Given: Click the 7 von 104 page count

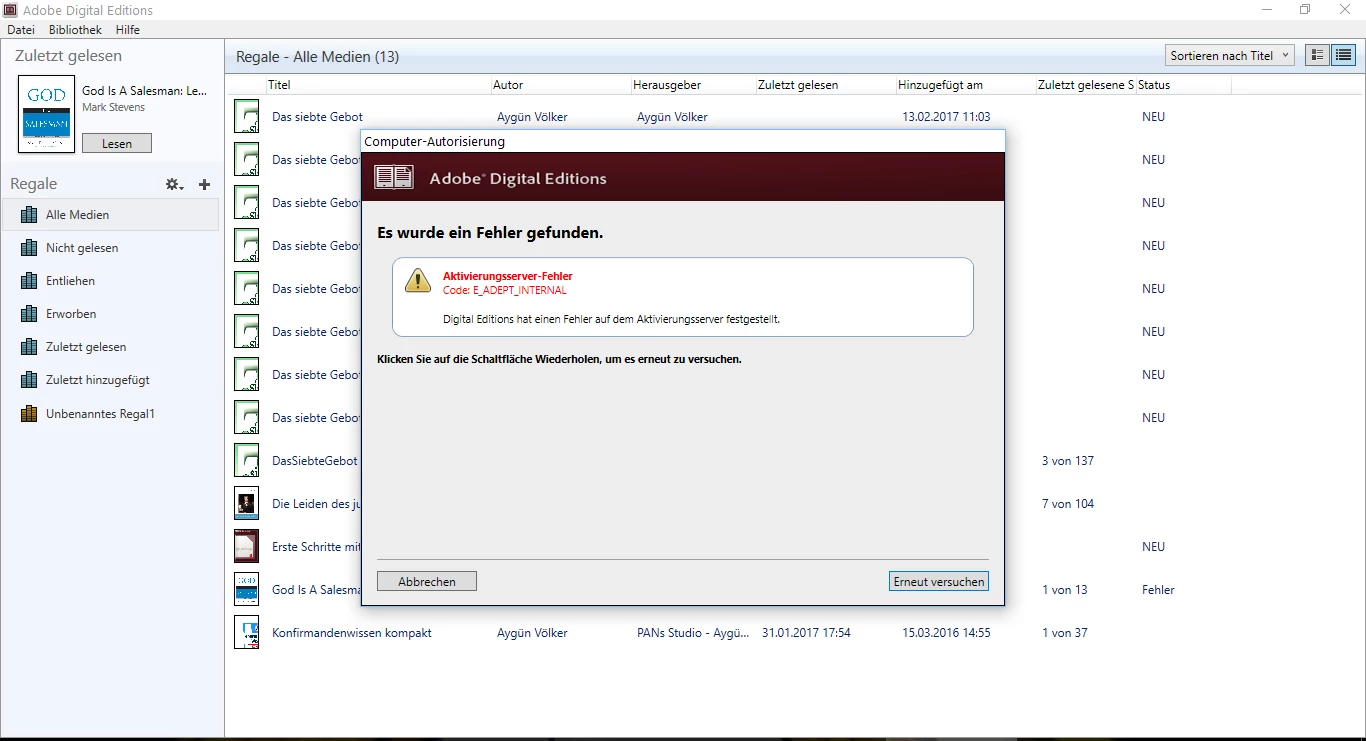Looking at the screenshot, I should pos(1068,504).
